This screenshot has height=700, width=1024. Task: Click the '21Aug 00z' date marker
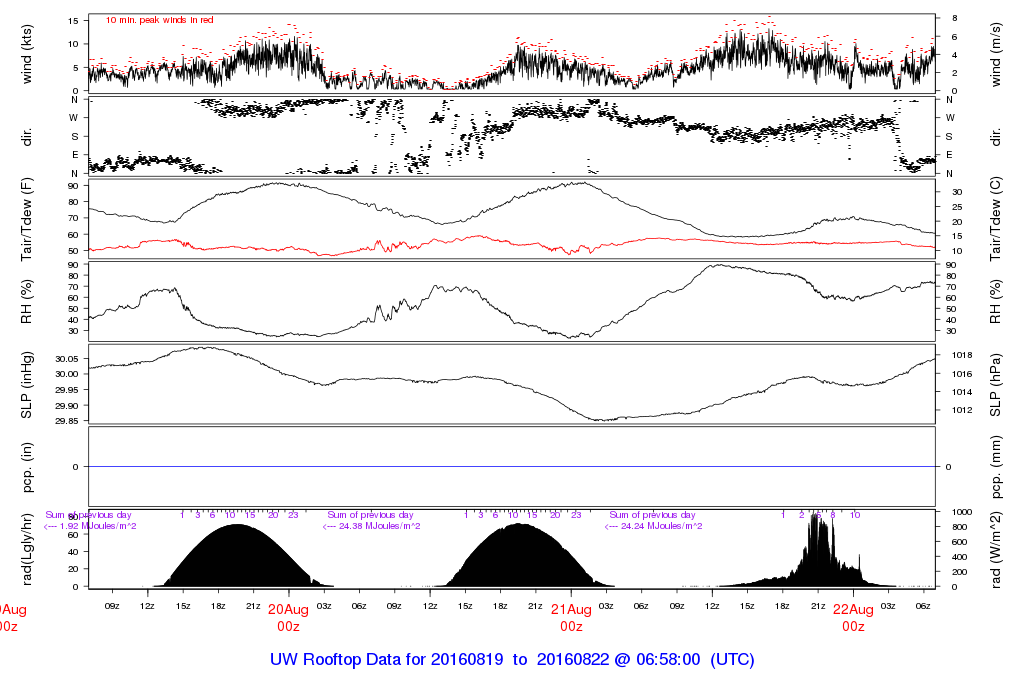[571, 618]
